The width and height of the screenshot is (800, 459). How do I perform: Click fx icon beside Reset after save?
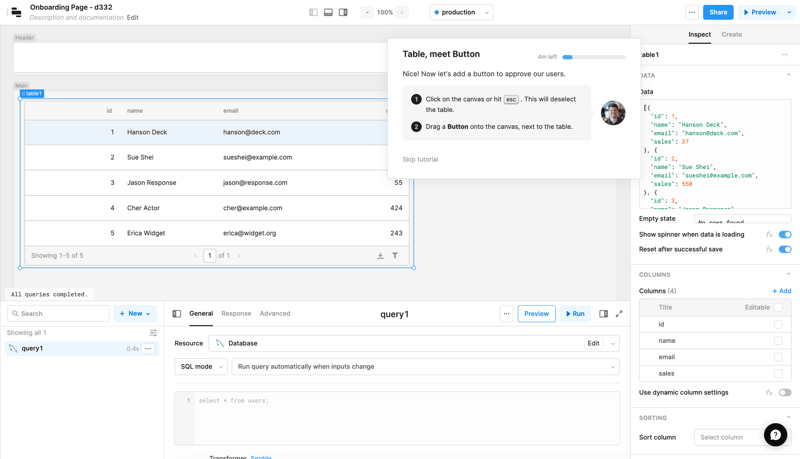point(769,249)
